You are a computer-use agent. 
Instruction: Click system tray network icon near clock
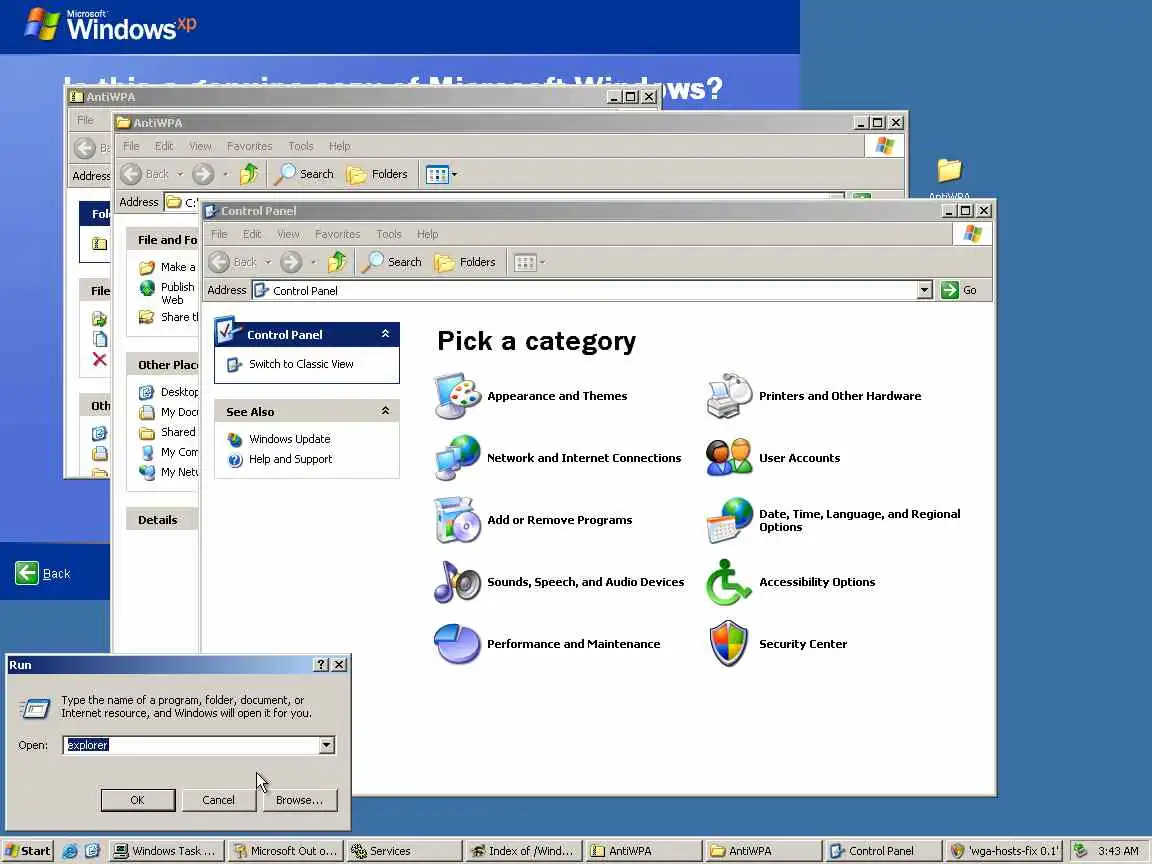tap(1080, 851)
